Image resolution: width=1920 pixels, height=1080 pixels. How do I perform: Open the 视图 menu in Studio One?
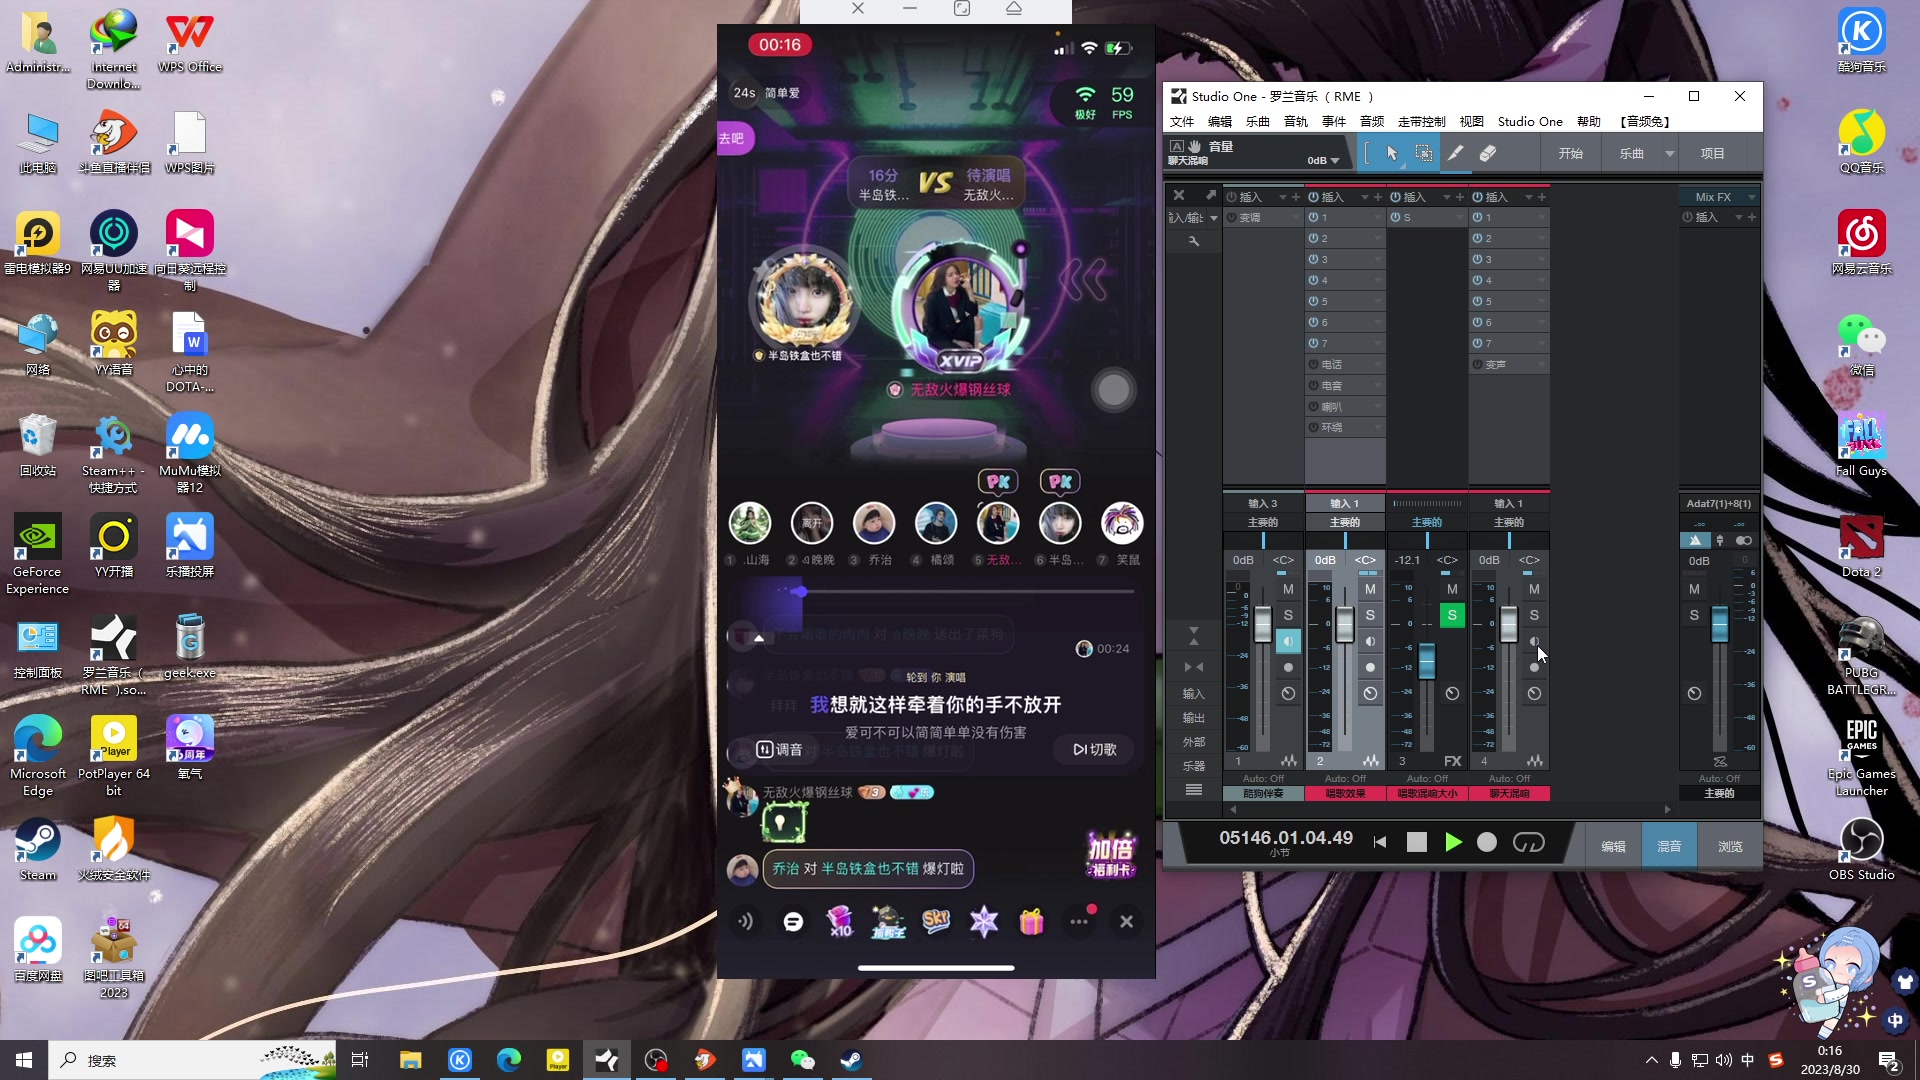tap(1472, 121)
